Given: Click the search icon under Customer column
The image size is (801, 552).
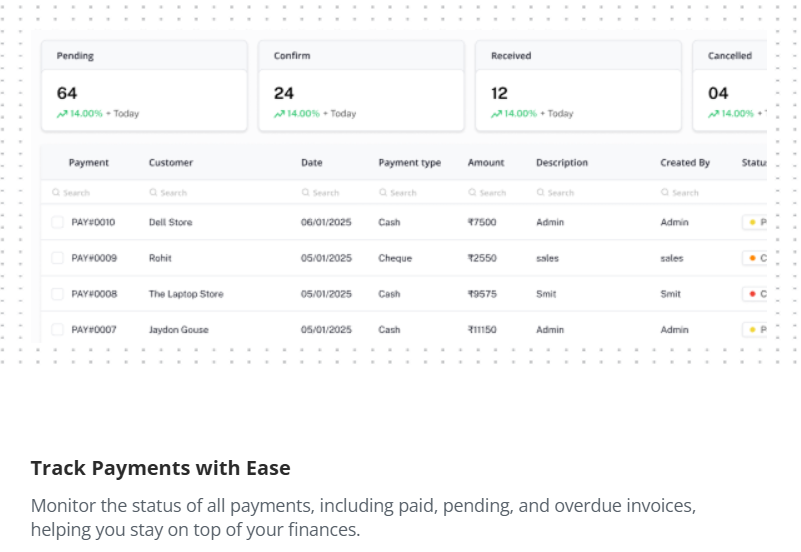Looking at the screenshot, I should click(x=153, y=193).
